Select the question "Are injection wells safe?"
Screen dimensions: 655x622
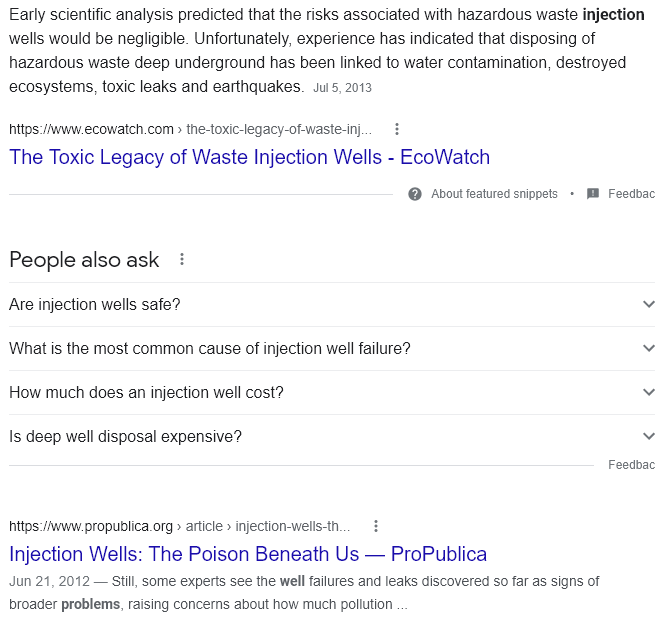coord(95,305)
